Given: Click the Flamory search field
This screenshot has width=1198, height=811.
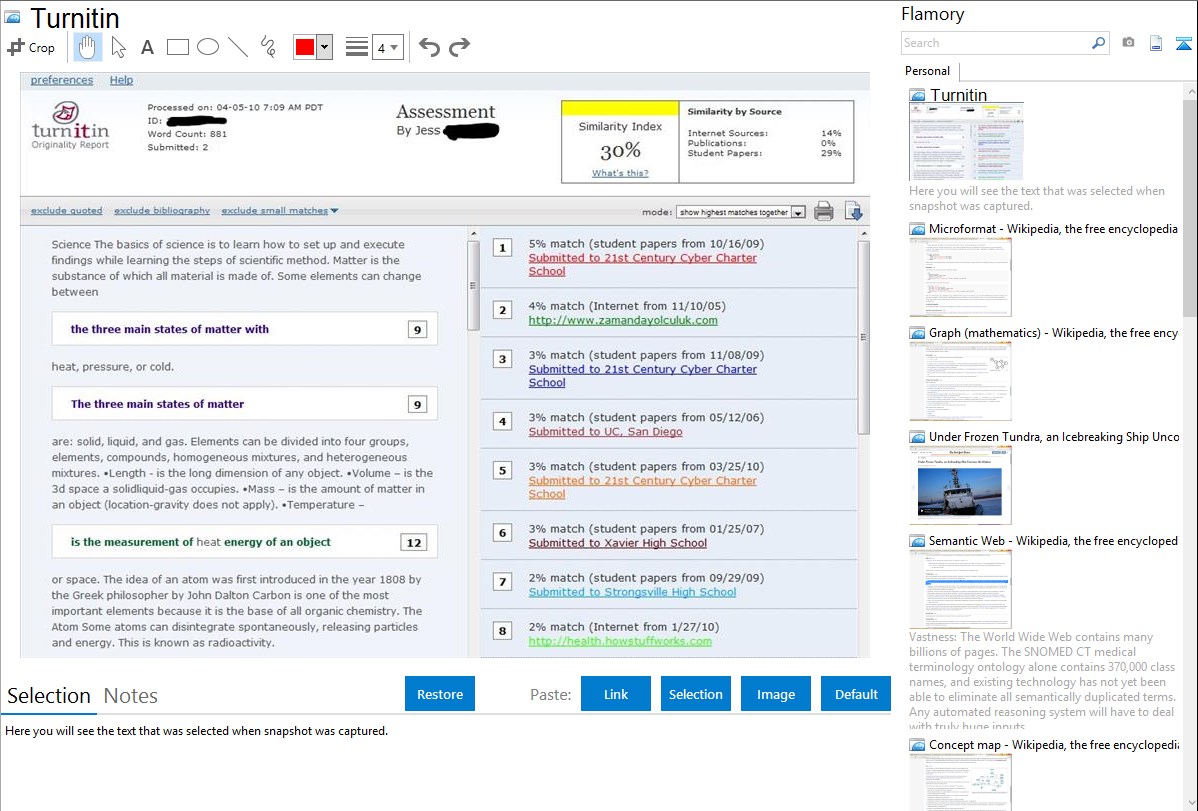Looking at the screenshot, I should click(996, 43).
